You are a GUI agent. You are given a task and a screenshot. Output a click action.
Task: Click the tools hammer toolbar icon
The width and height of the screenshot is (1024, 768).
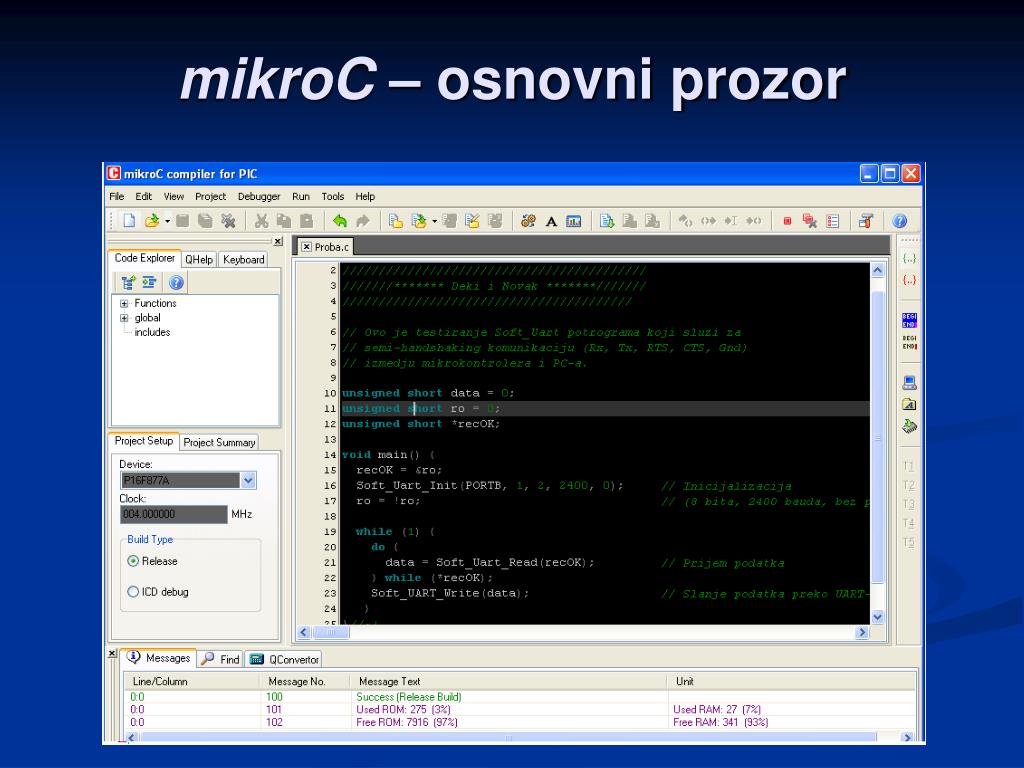click(x=866, y=221)
